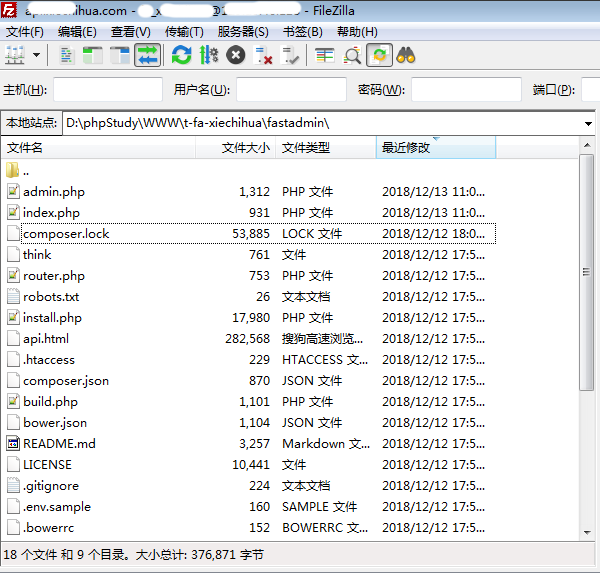Click the file list scroll up arrow
The image size is (600, 573).
tap(587, 145)
